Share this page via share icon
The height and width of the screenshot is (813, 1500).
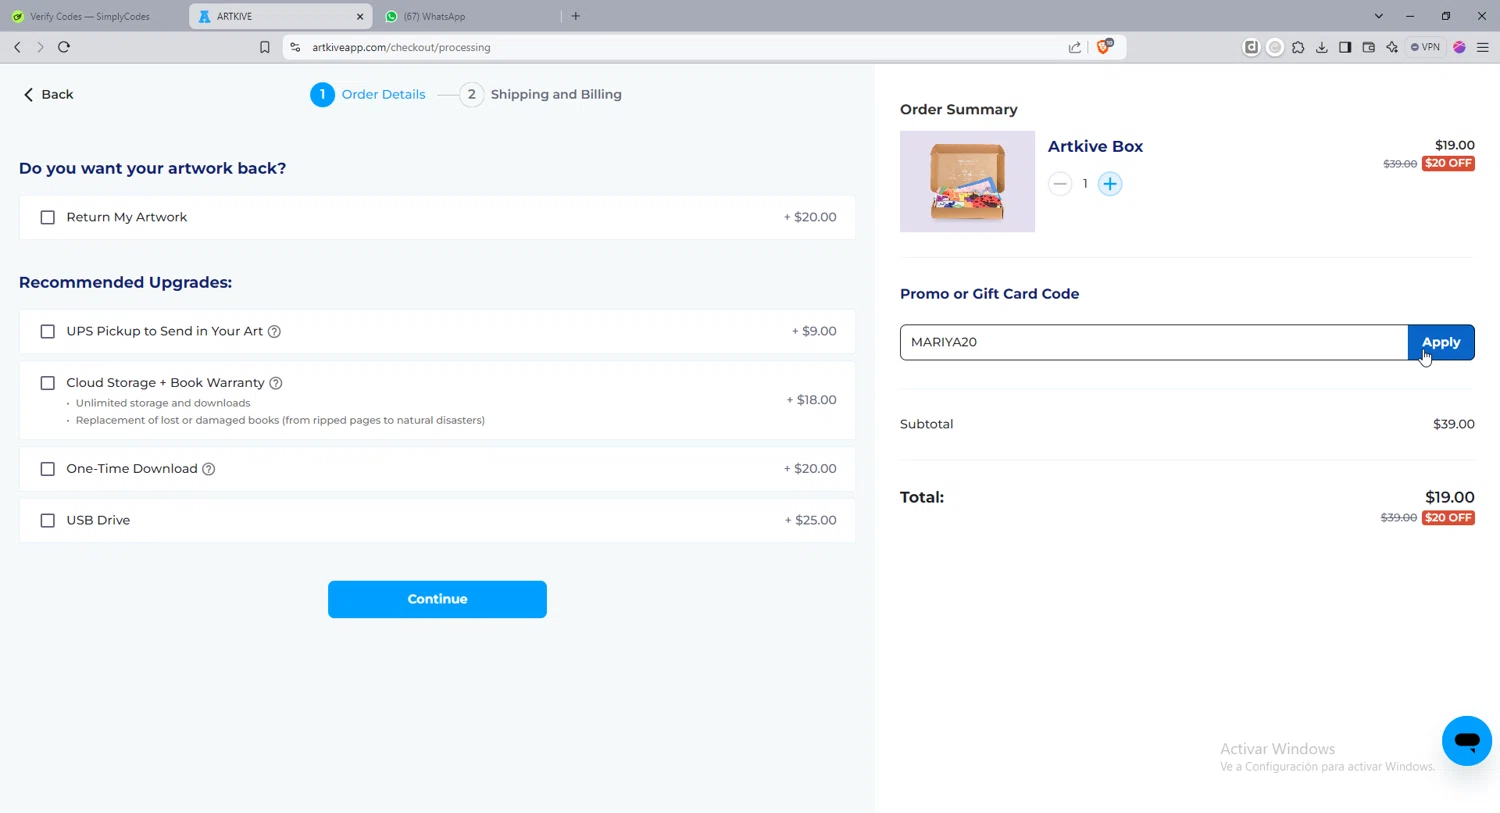pyautogui.click(x=1075, y=47)
